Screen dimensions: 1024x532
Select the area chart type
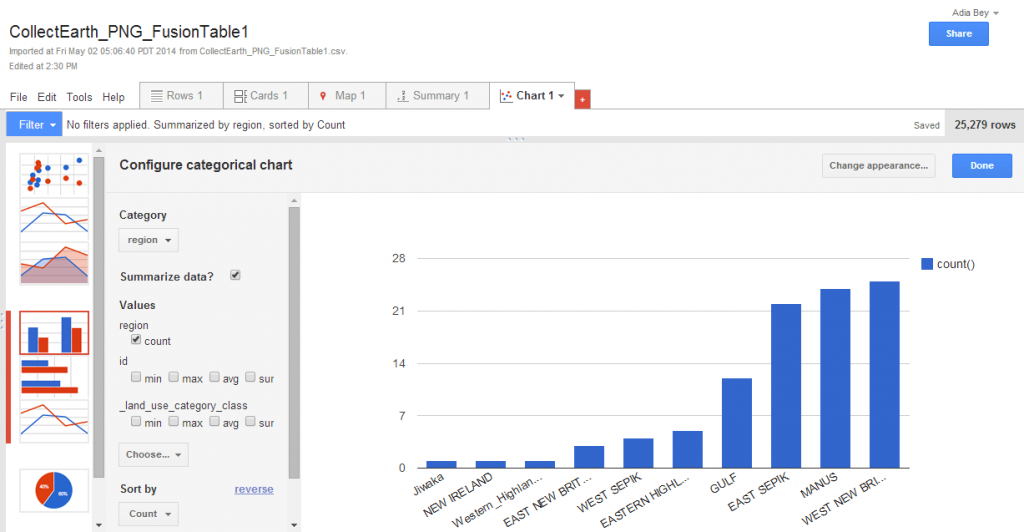(x=54, y=264)
